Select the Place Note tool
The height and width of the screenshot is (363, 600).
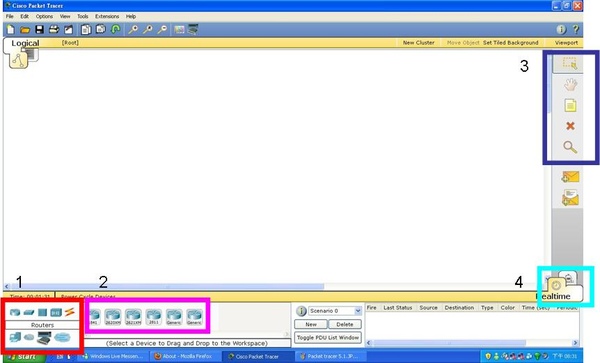point(570,105)
